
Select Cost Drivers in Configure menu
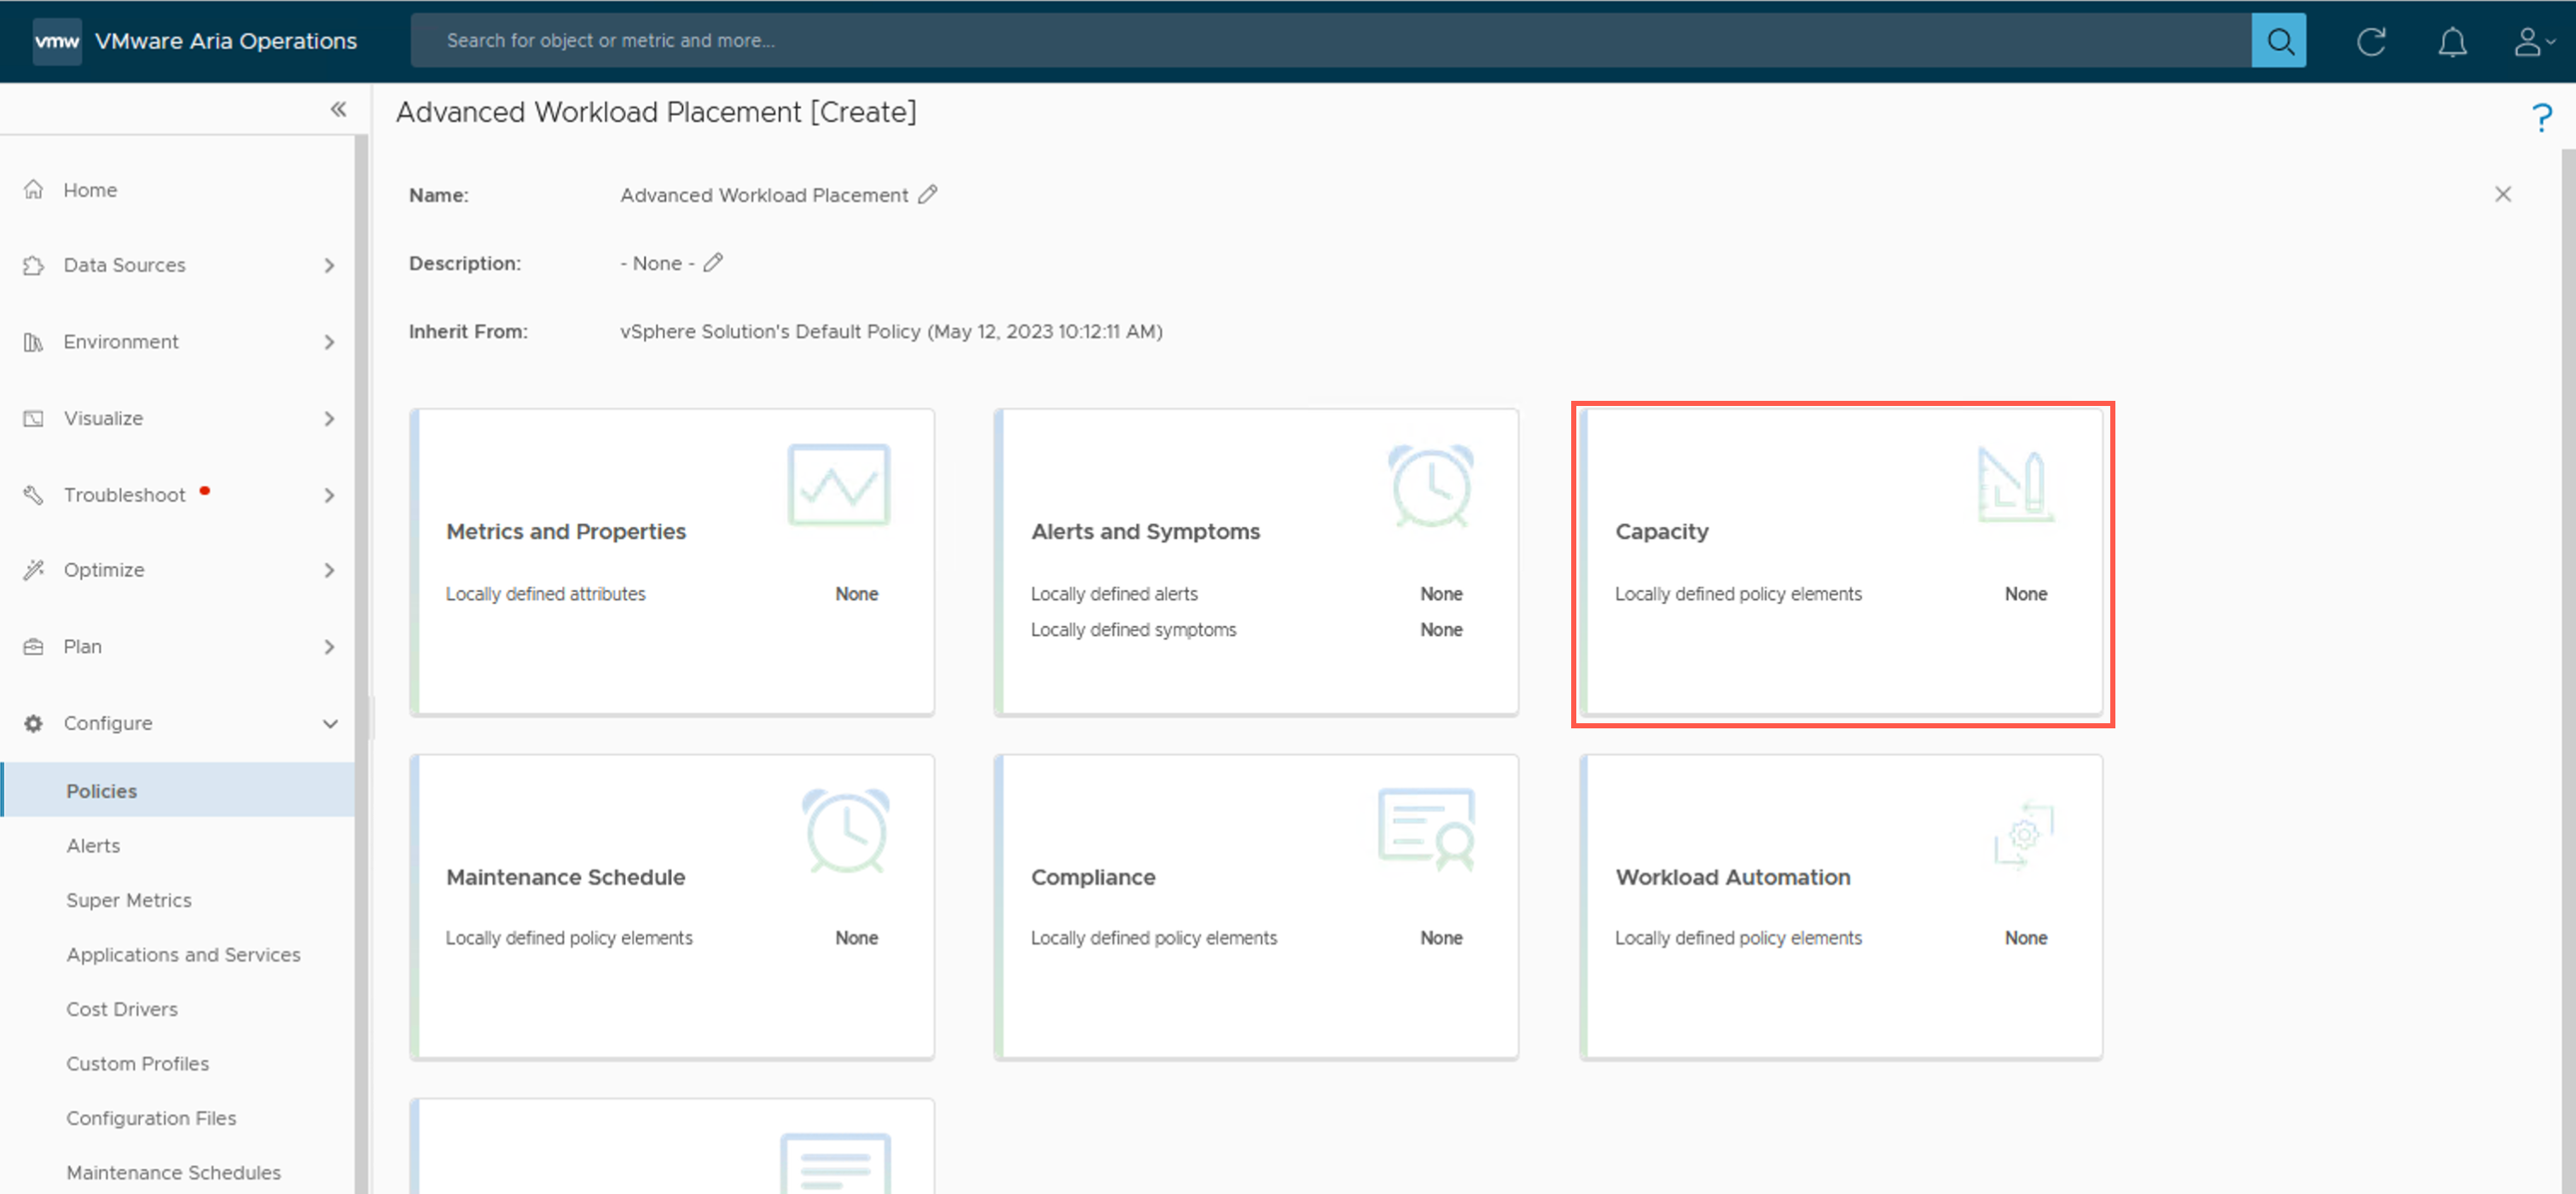[x=121, y=1009]
